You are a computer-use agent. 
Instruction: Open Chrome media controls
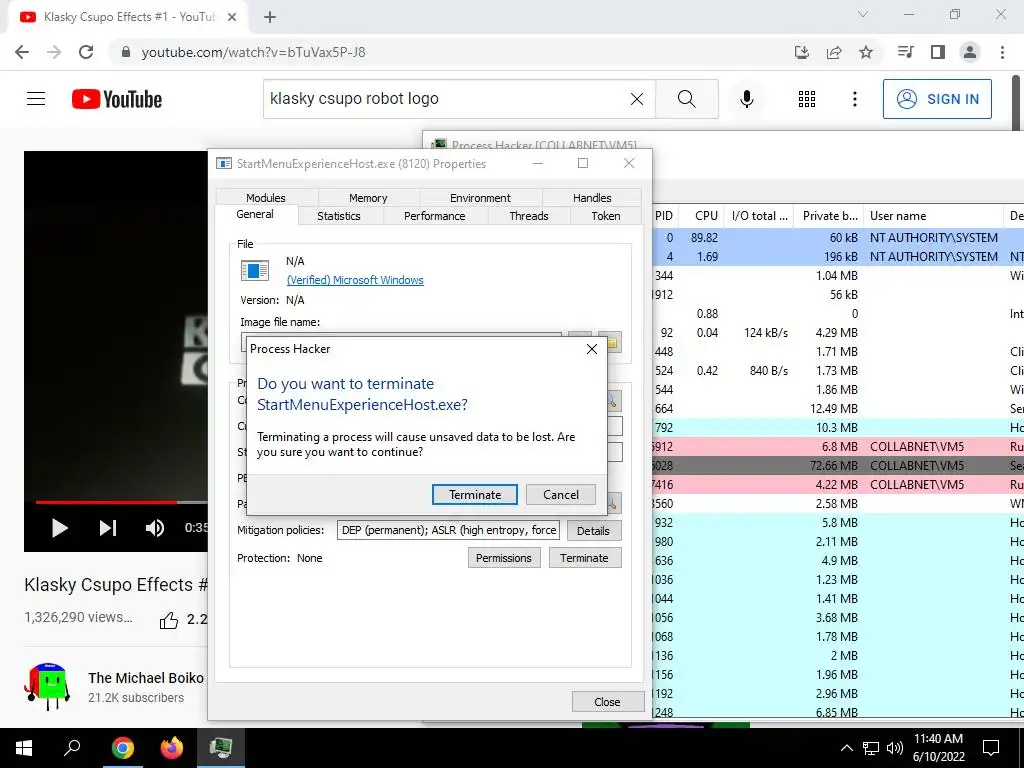coord(905,52)
